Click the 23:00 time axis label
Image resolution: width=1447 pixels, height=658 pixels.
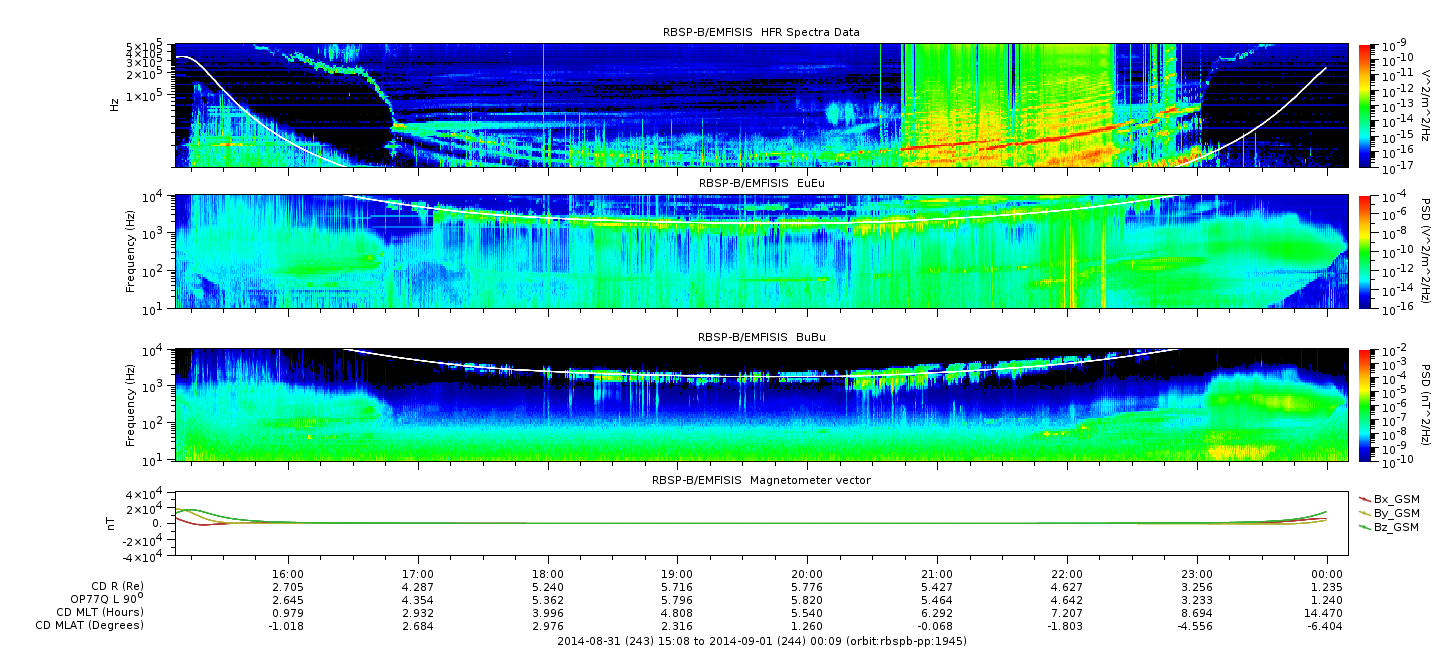click(1197, 574)
